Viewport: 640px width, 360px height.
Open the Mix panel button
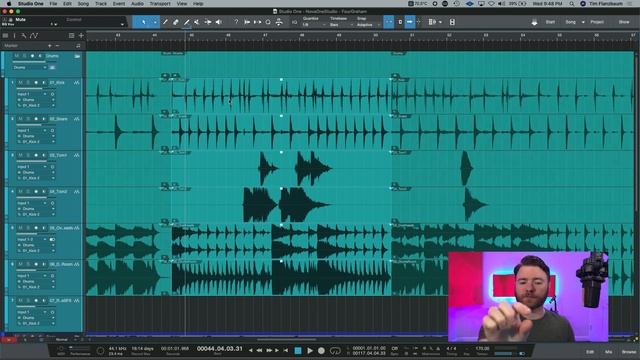(608, 351)
